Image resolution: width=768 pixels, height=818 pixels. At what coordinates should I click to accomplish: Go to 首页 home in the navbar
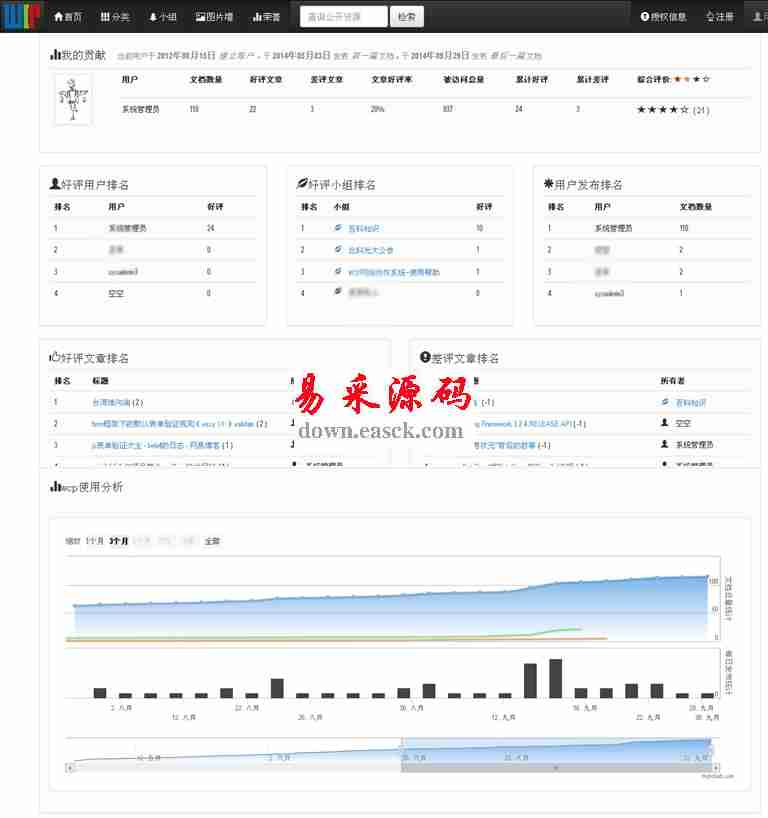click(68, 17)
